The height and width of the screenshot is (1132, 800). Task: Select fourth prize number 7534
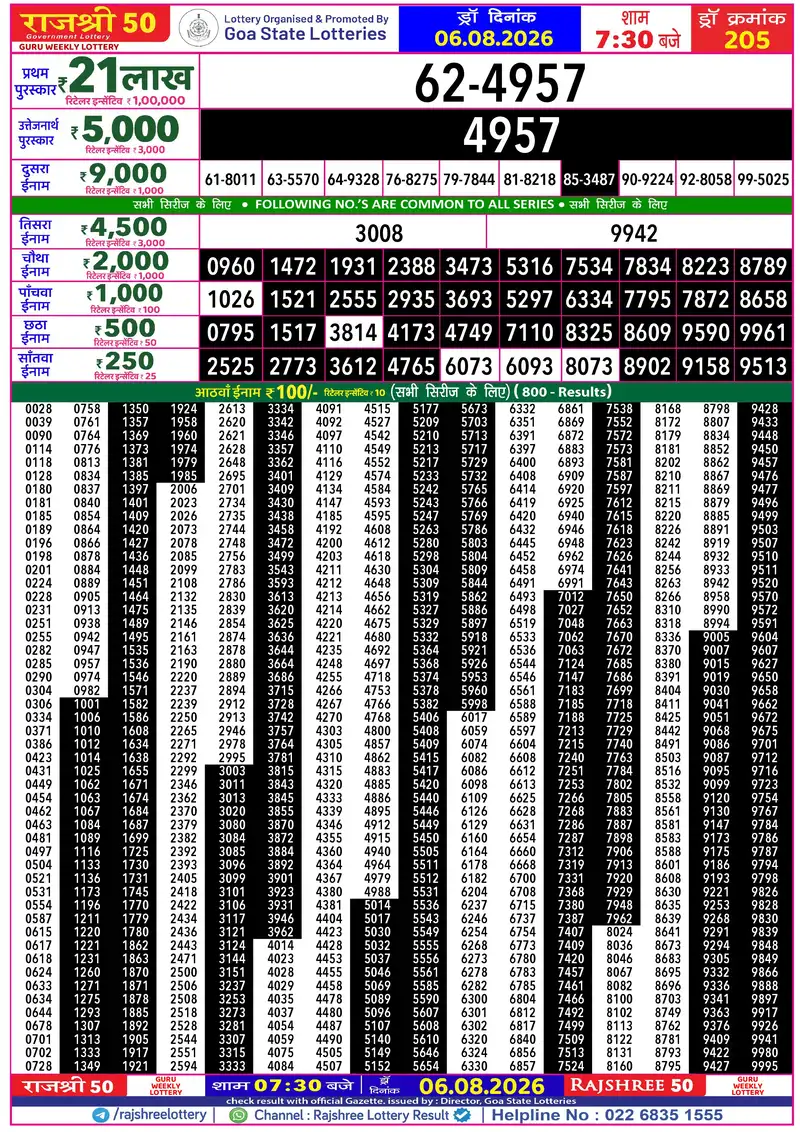[x=589, y=266]
